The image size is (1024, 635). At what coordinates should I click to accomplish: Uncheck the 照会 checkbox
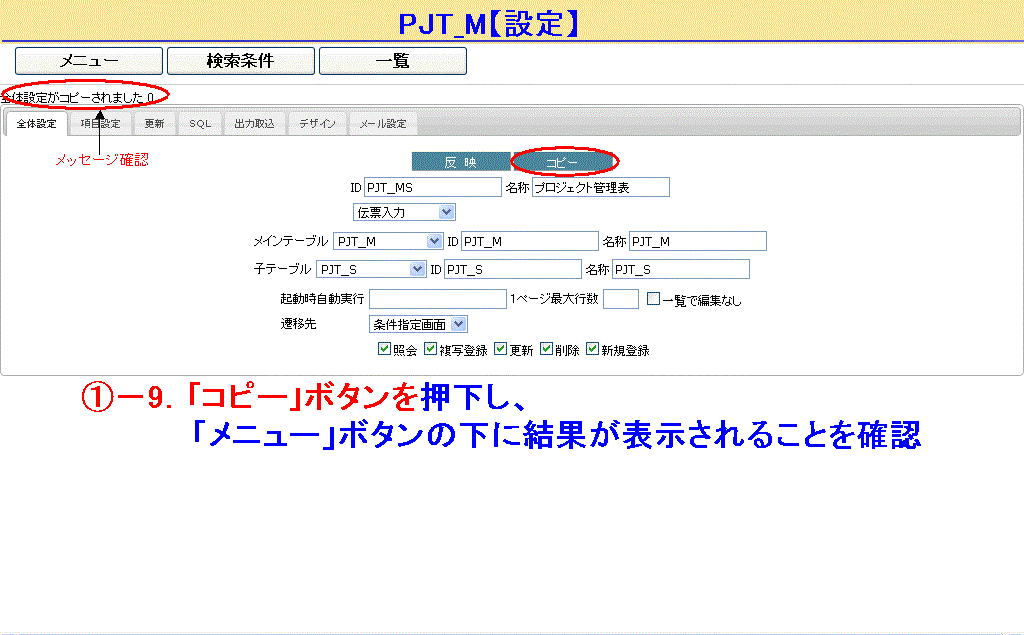(x=384, y=350)
